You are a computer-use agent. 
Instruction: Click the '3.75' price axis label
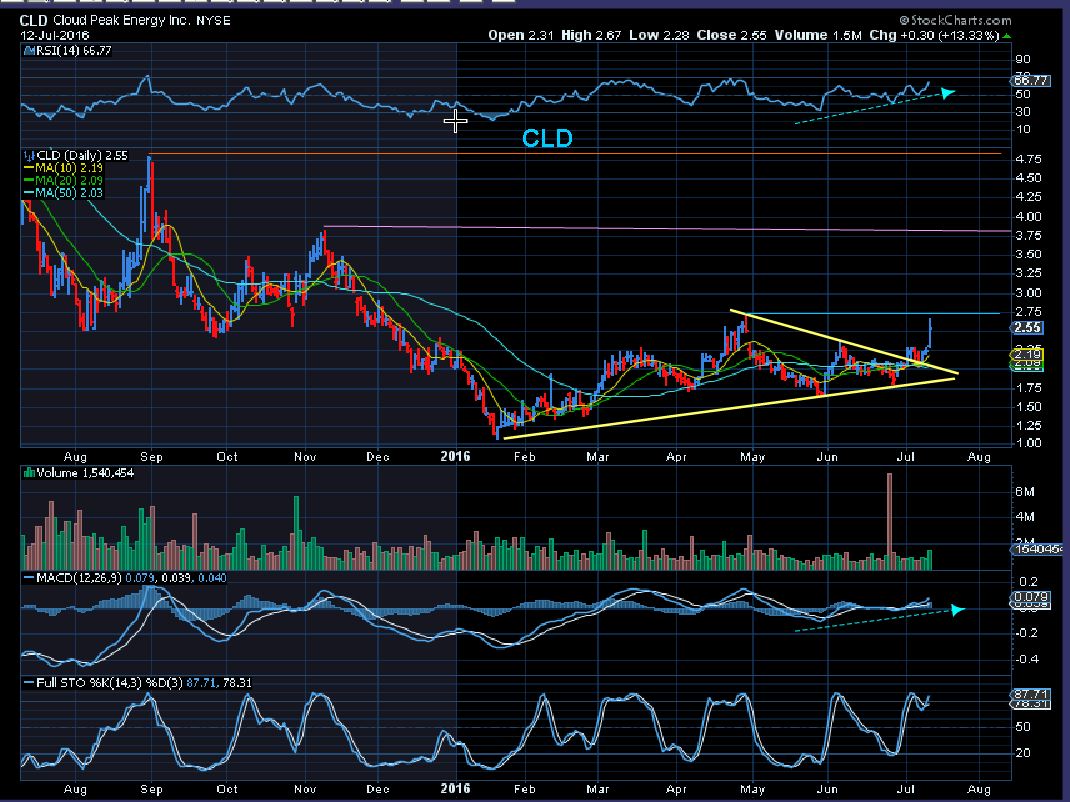(x=1028, y=235)
